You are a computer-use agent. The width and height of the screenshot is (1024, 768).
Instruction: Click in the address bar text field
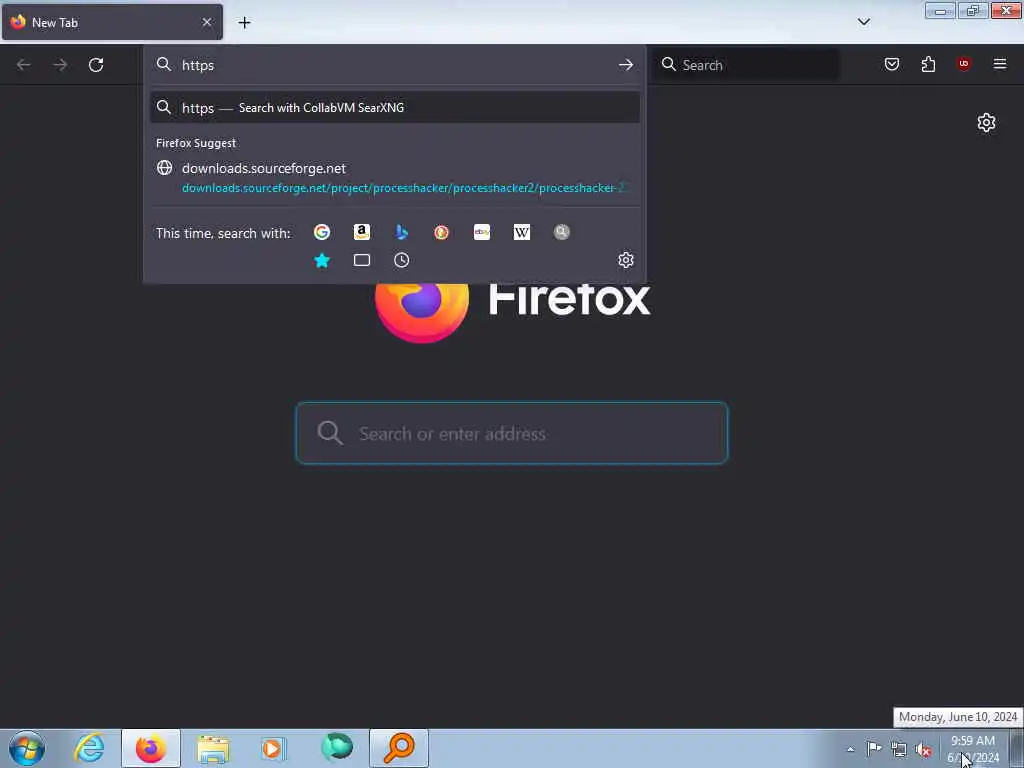392,65
